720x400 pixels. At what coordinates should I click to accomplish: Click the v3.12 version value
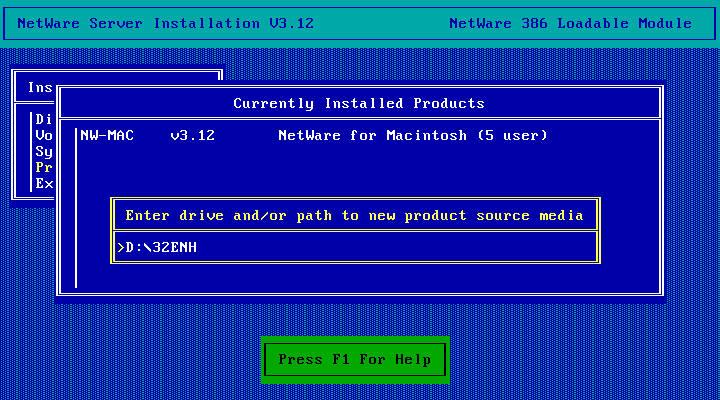point(192,135)
